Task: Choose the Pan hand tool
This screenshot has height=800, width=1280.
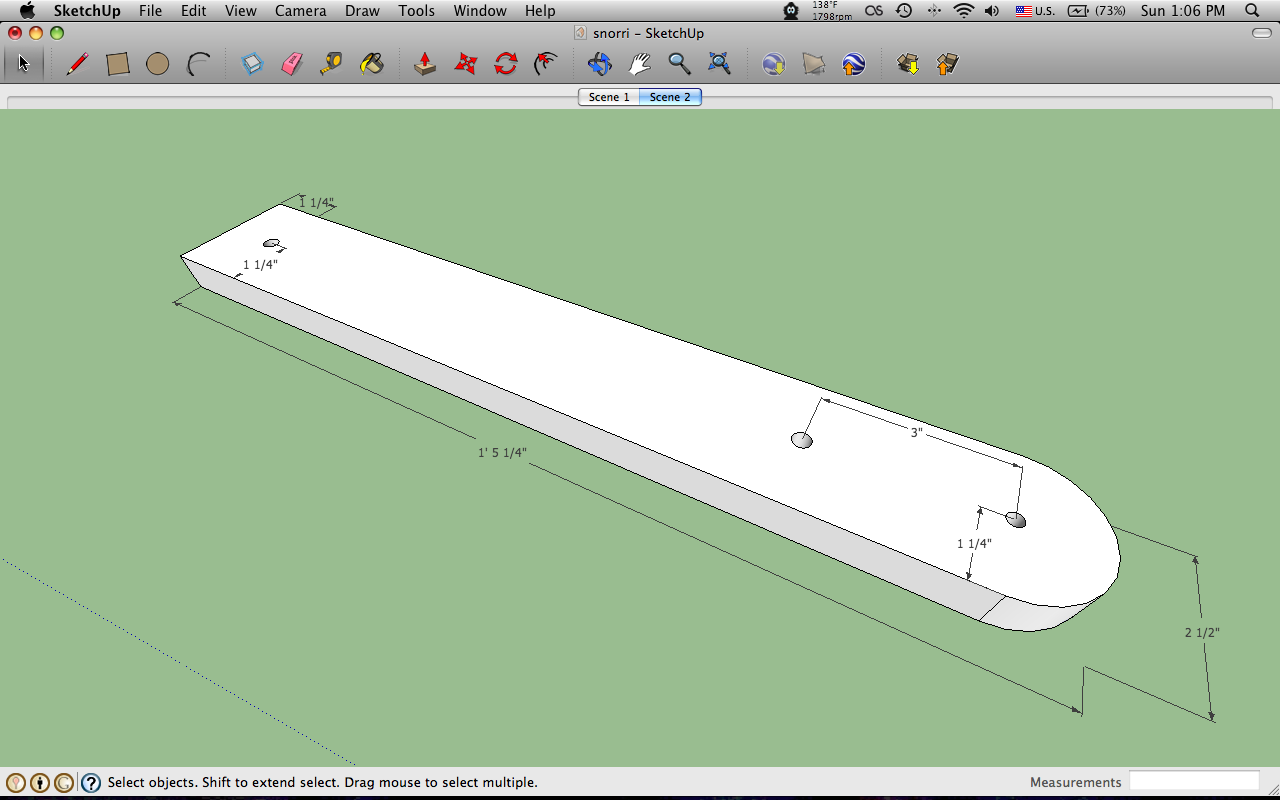Action: [639, 64]
